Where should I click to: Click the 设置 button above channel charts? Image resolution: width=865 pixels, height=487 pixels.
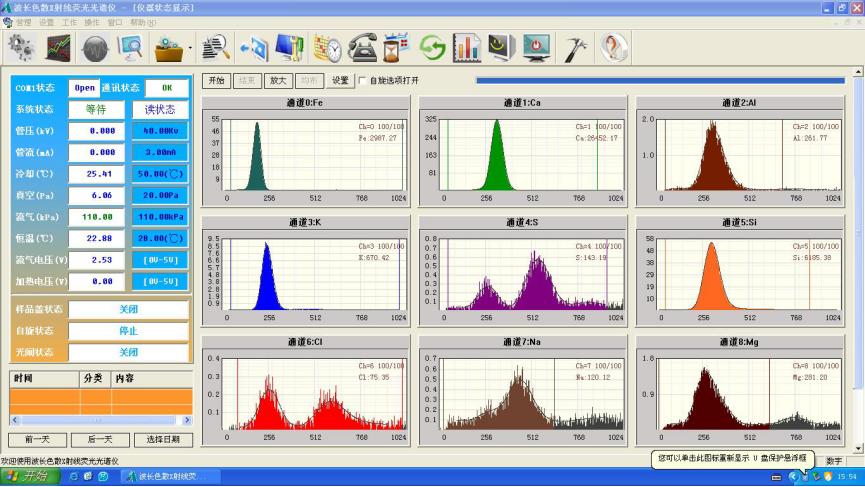pyautogui.click(x=340, y=81)
